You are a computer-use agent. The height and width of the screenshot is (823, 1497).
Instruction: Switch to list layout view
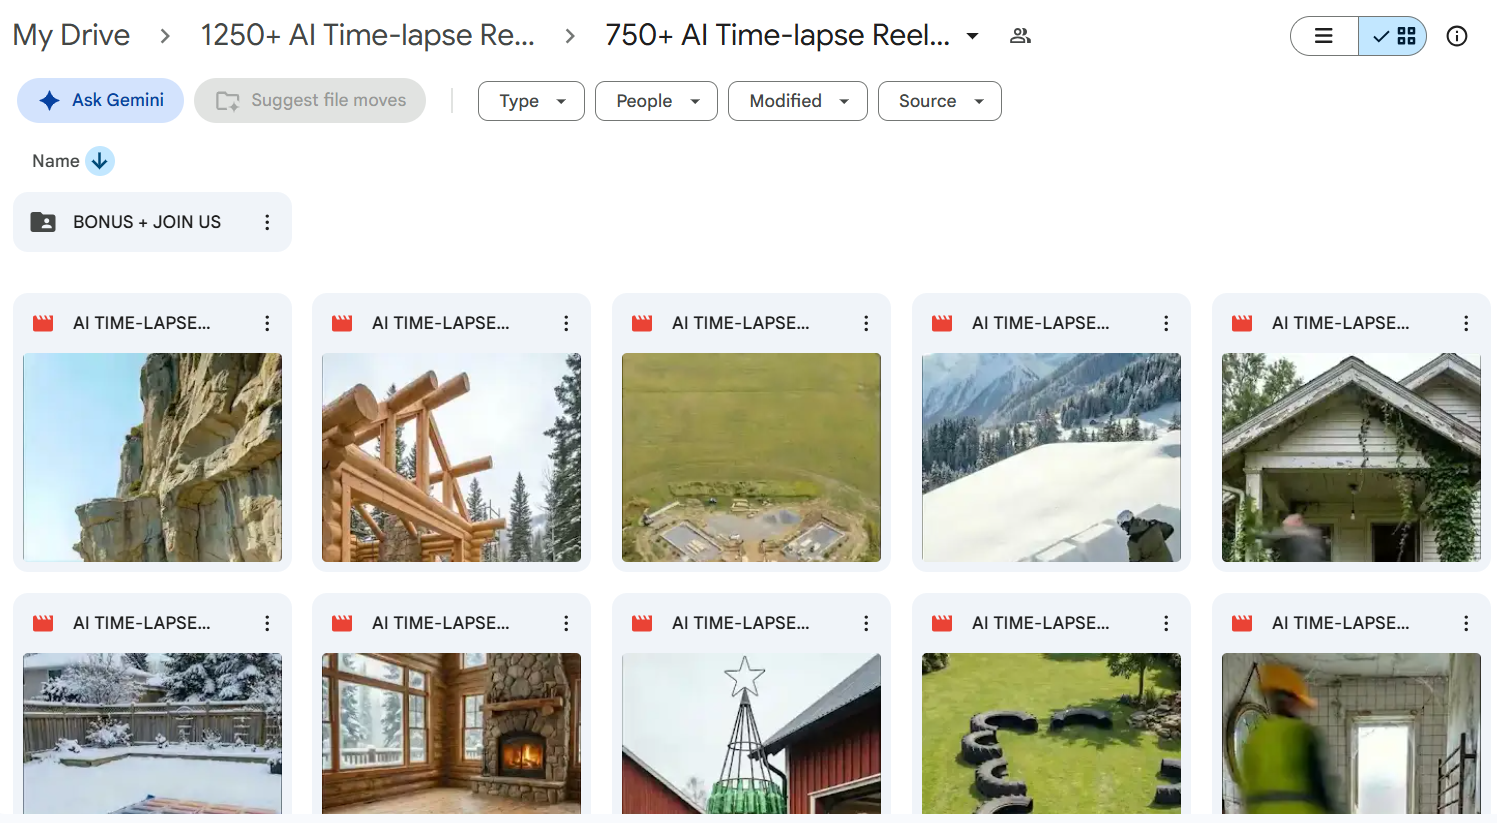click(1324, 36)
